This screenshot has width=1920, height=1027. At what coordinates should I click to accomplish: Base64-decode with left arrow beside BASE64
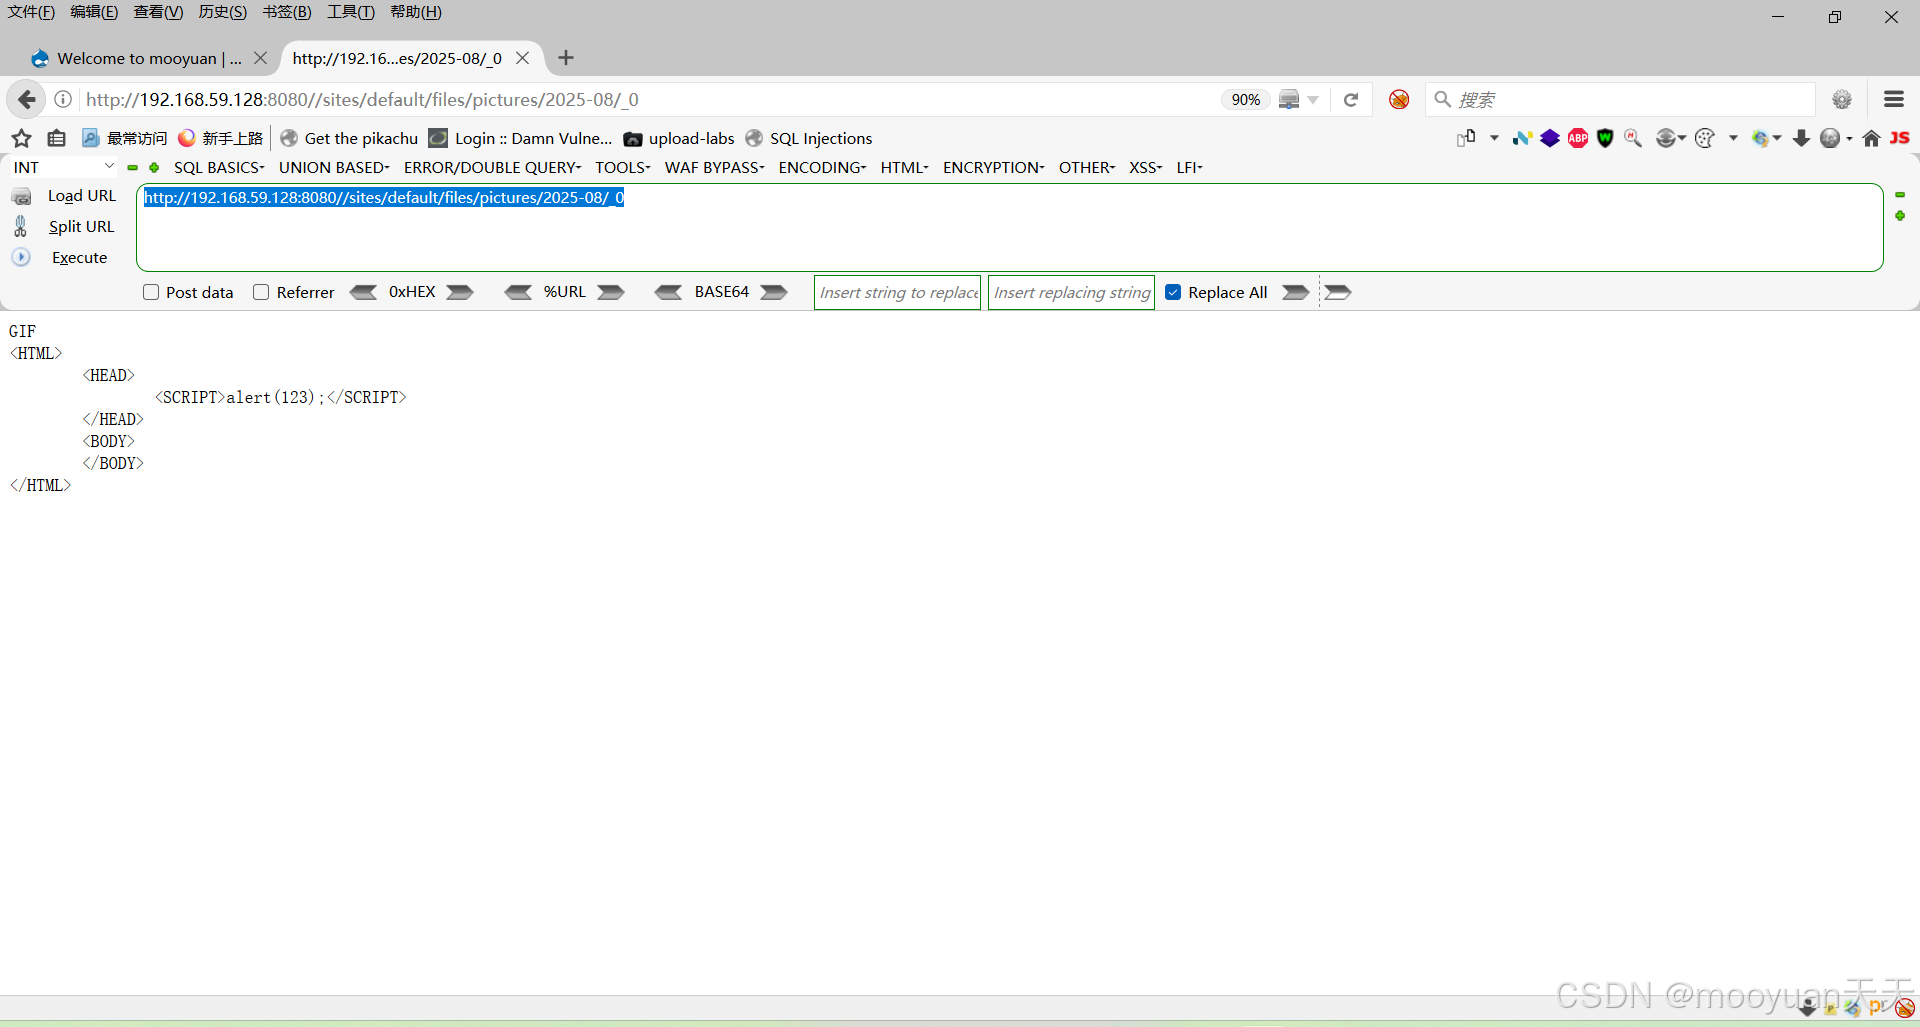(x=669, y=292)
